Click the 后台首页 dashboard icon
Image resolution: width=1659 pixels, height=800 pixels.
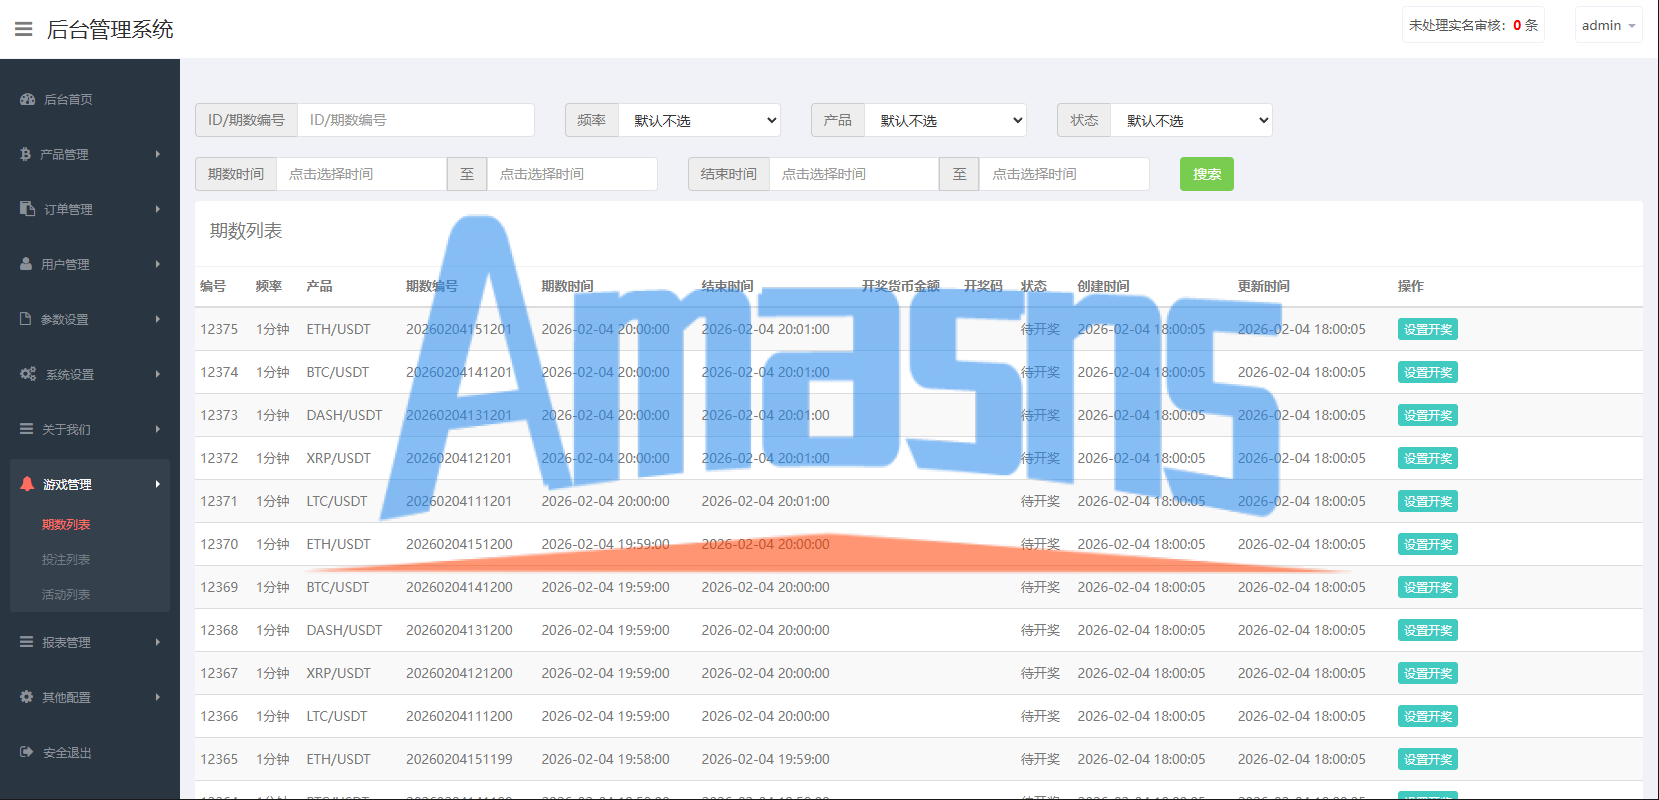(x=28, y=99)
